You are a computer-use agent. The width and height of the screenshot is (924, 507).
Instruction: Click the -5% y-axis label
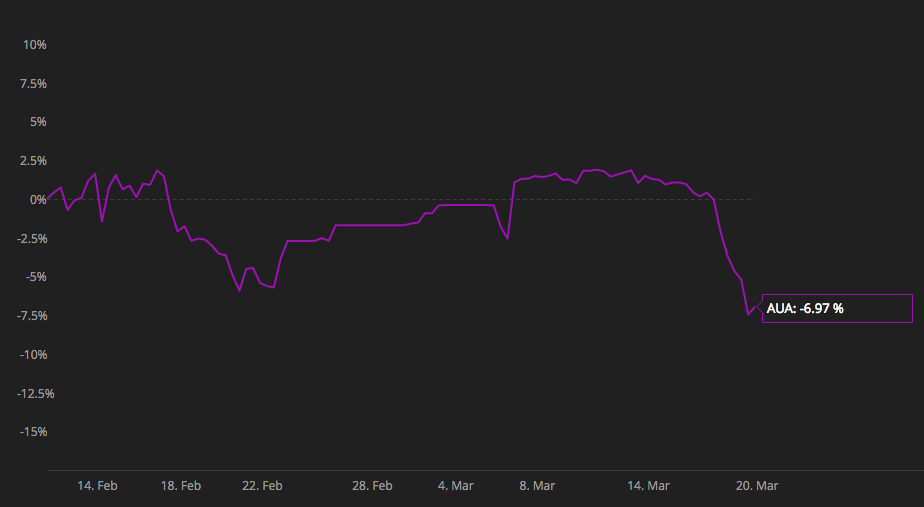pyautogui.click(x=37, y=277)
